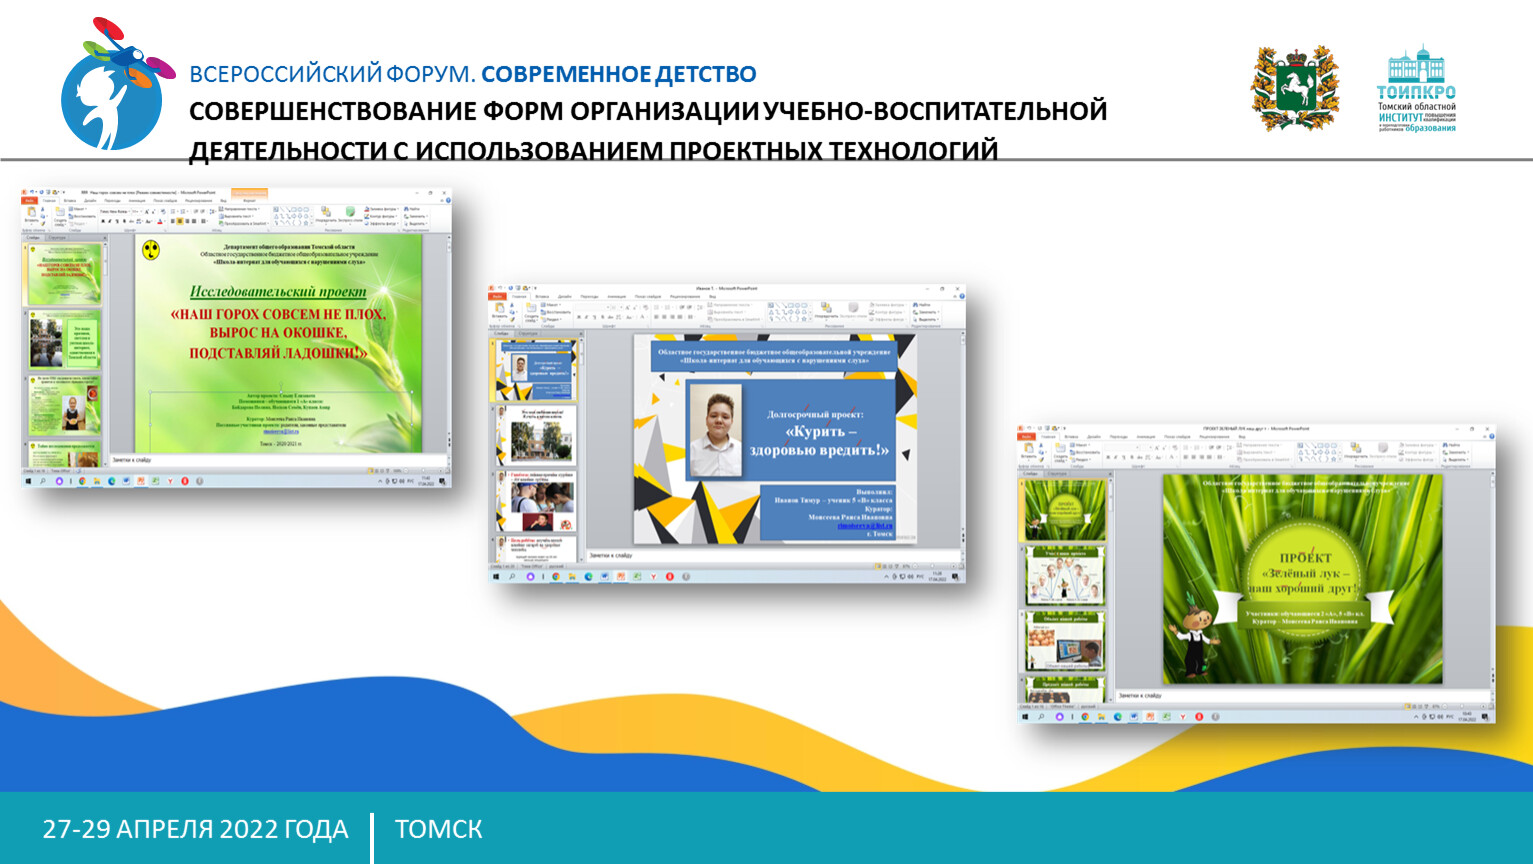
Task: Click the PowerPoint taskbar icon under the pea project
Action: point(141,481)
